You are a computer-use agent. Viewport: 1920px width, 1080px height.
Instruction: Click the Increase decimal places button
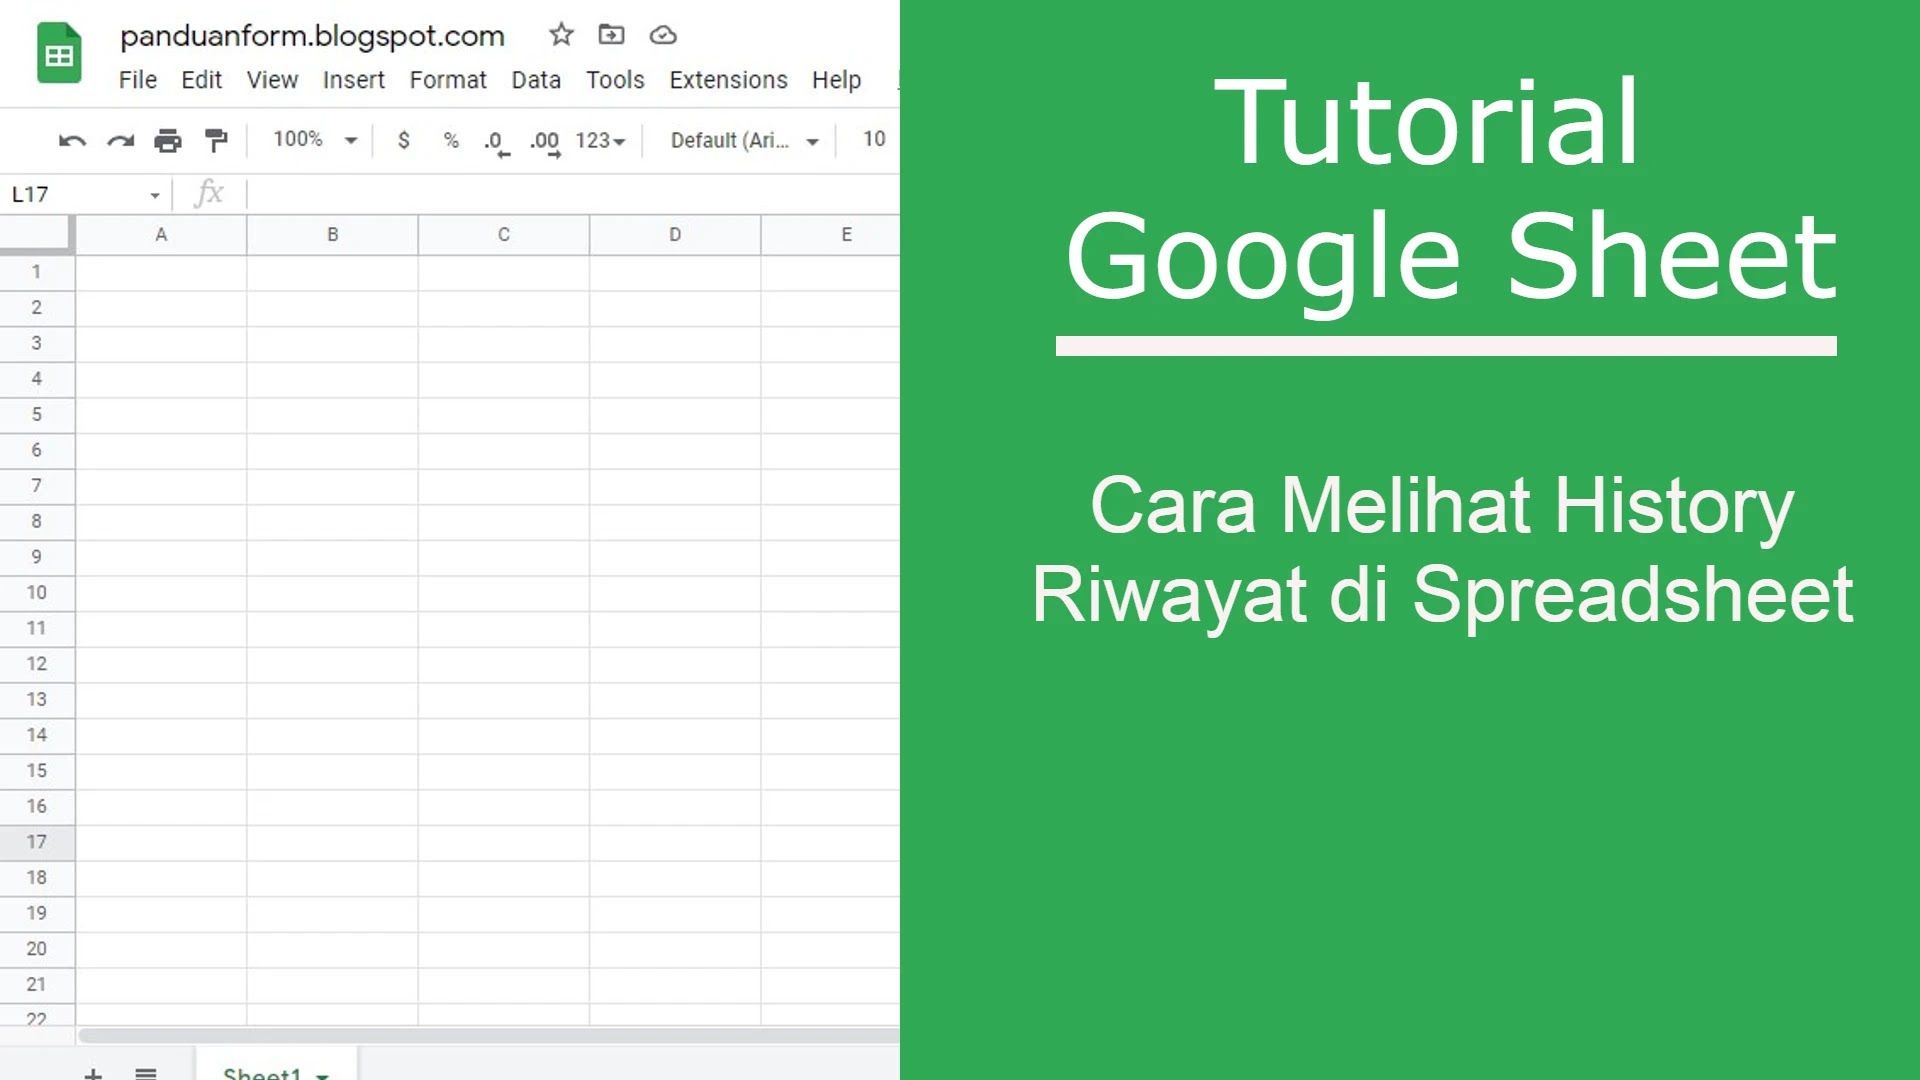click(545, 142)
